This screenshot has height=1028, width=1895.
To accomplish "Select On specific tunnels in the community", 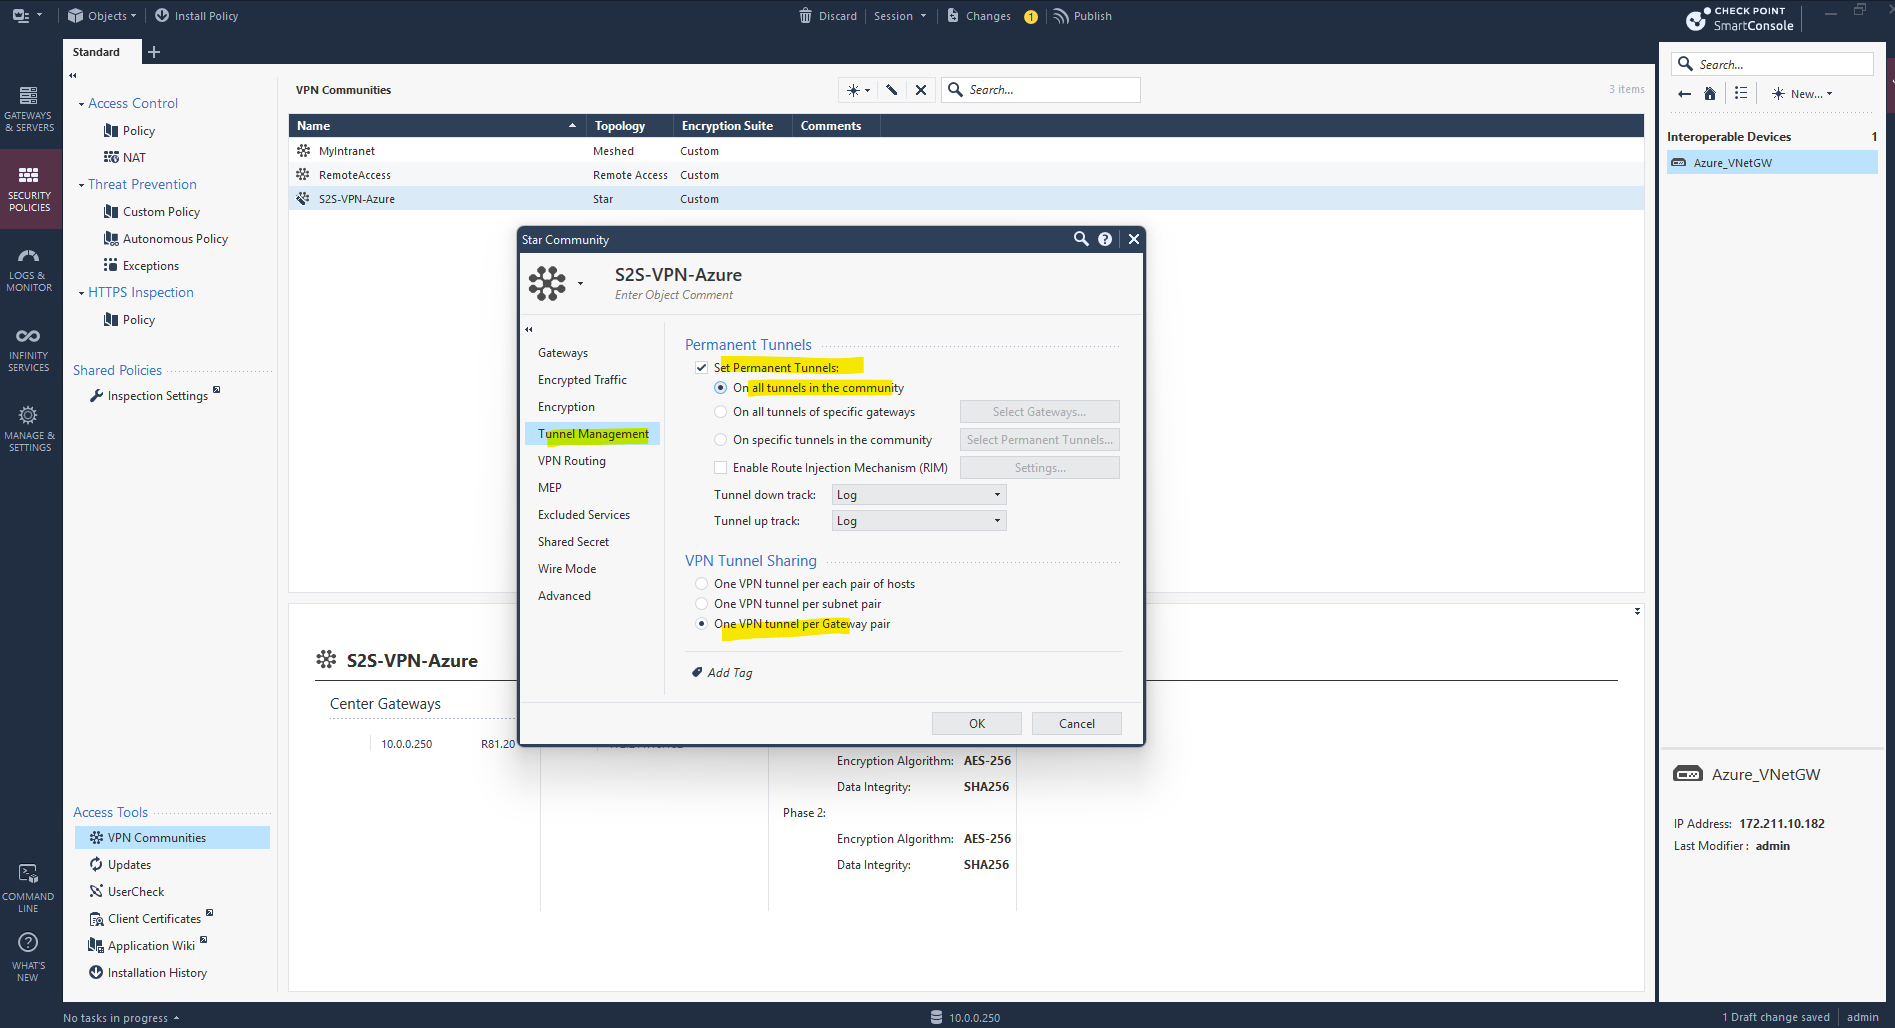I will 721,440.
